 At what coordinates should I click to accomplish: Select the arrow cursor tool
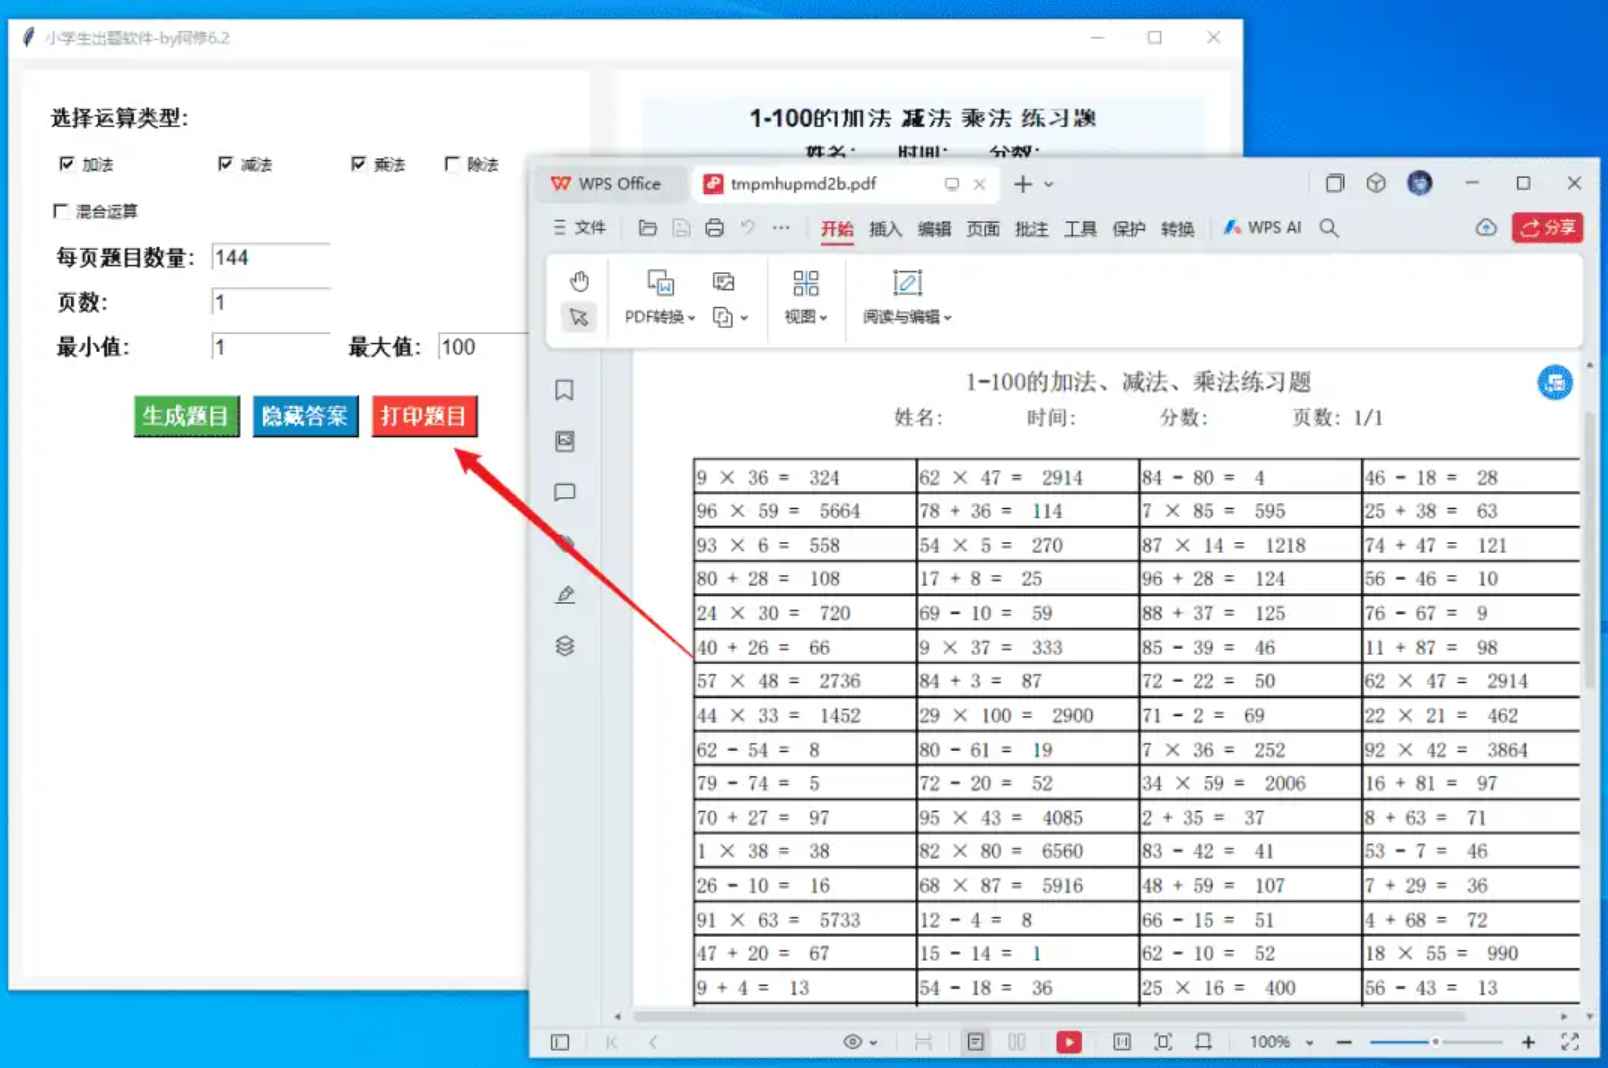(x=578, y=318)
